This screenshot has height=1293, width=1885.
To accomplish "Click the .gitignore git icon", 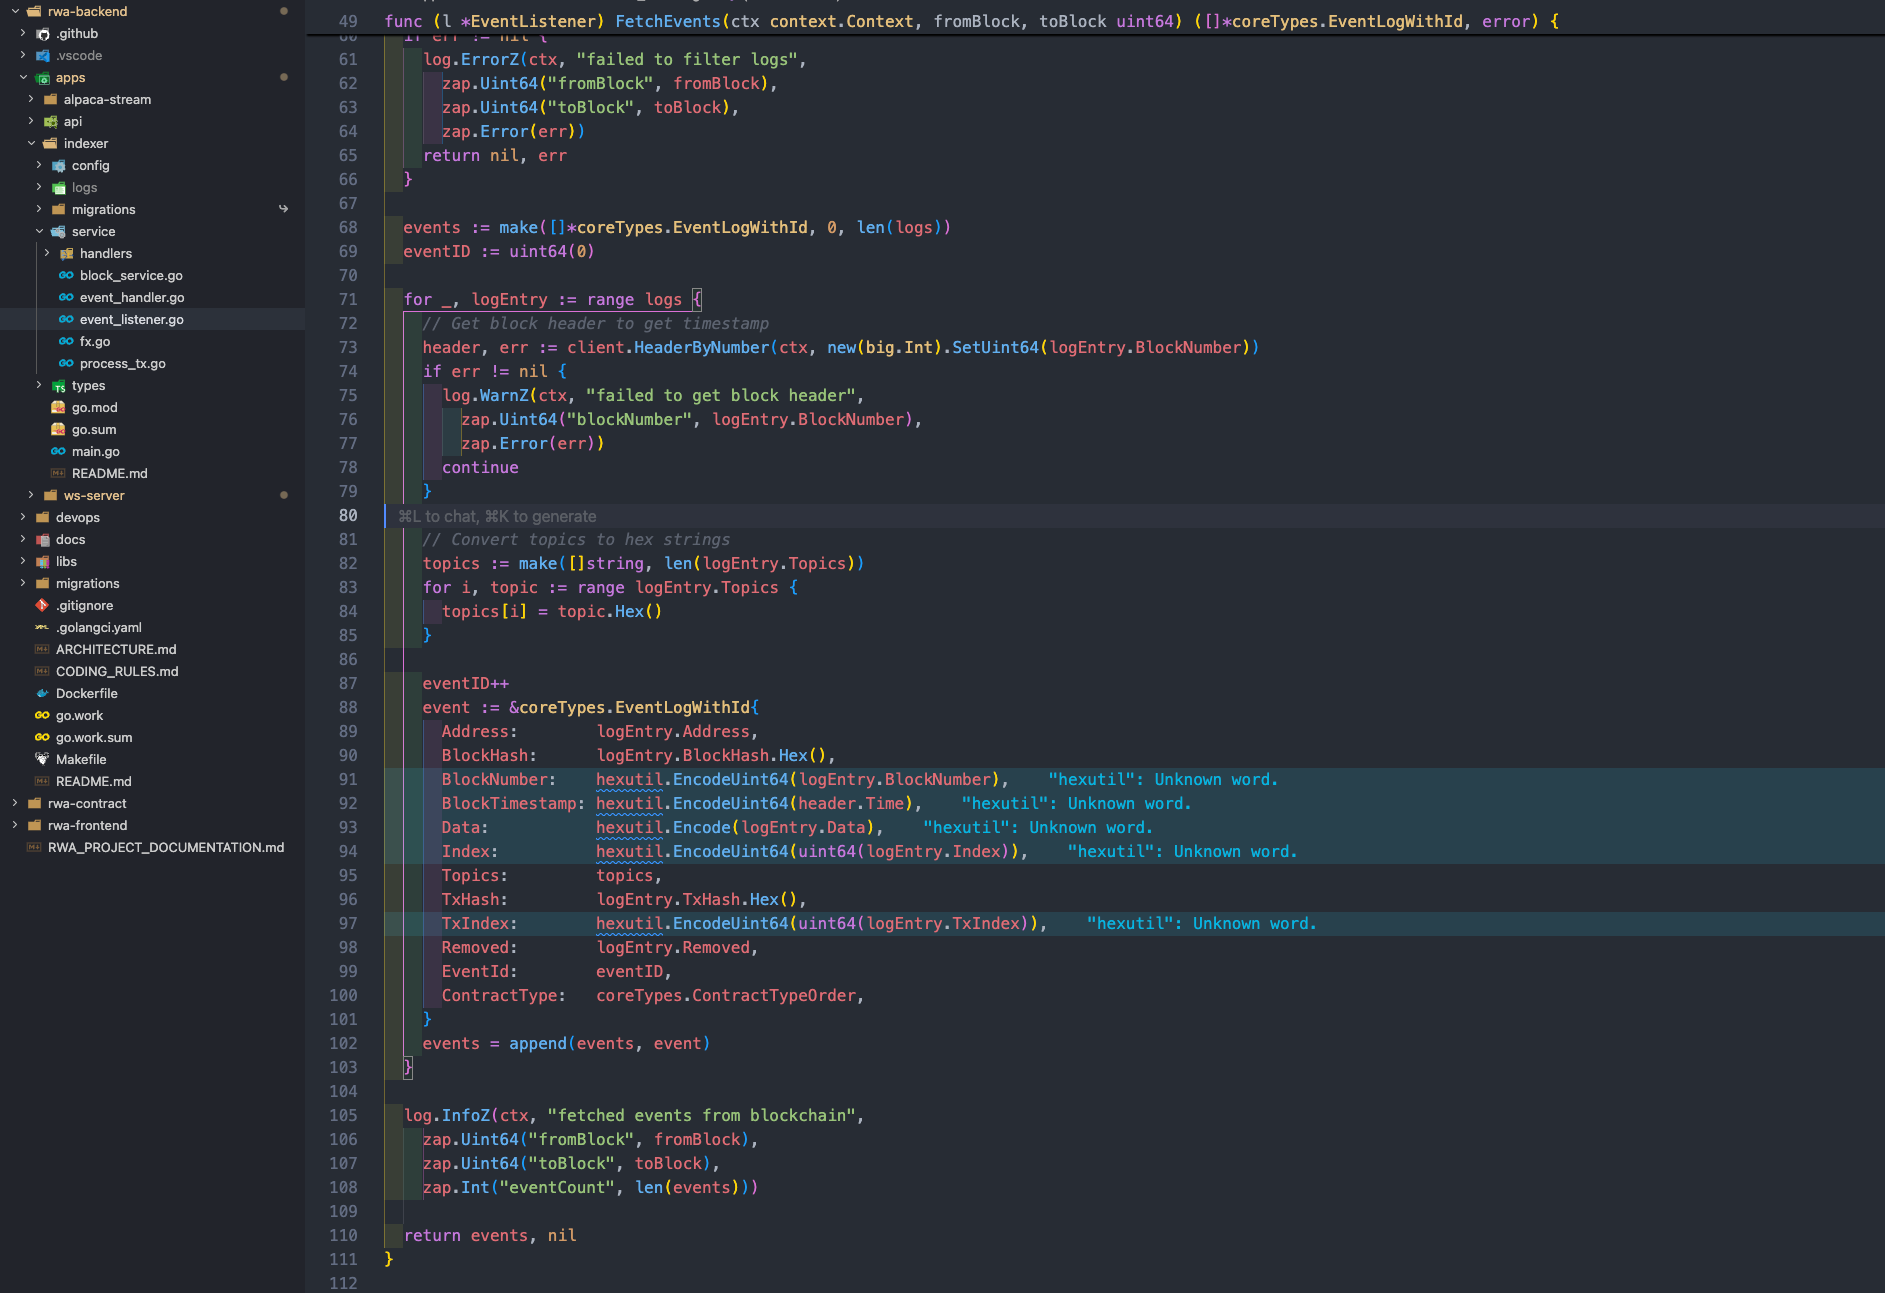I will [x=42, y=605].
